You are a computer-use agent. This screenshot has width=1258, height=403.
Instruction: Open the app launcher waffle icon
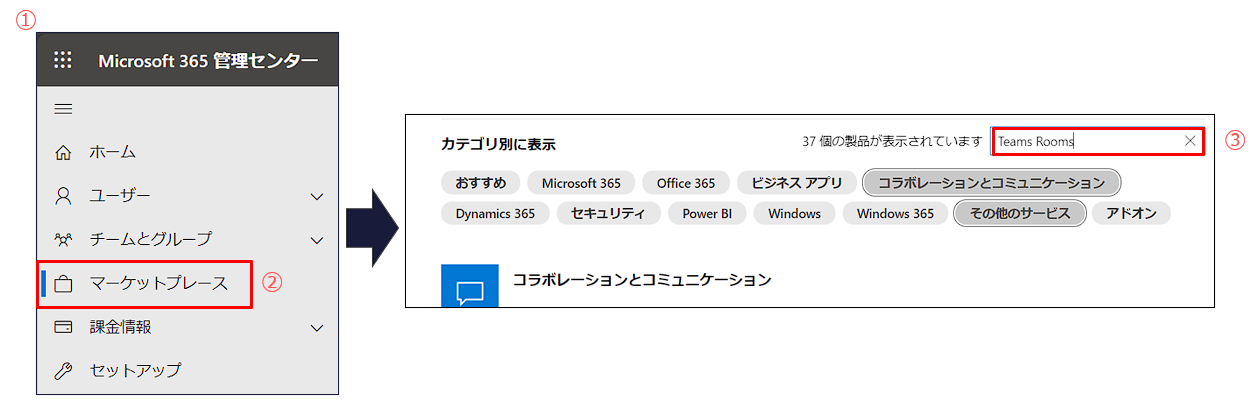tap(63, 61)
